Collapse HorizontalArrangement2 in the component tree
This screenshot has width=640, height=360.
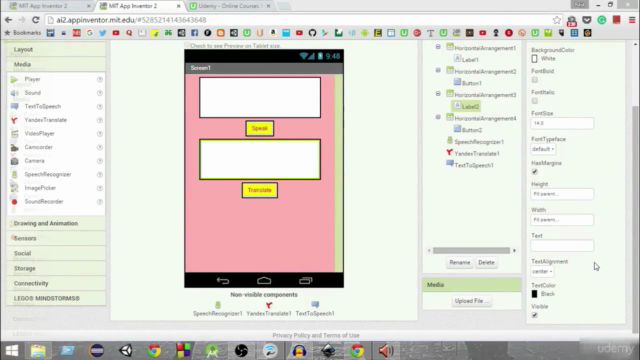[438, 70]
